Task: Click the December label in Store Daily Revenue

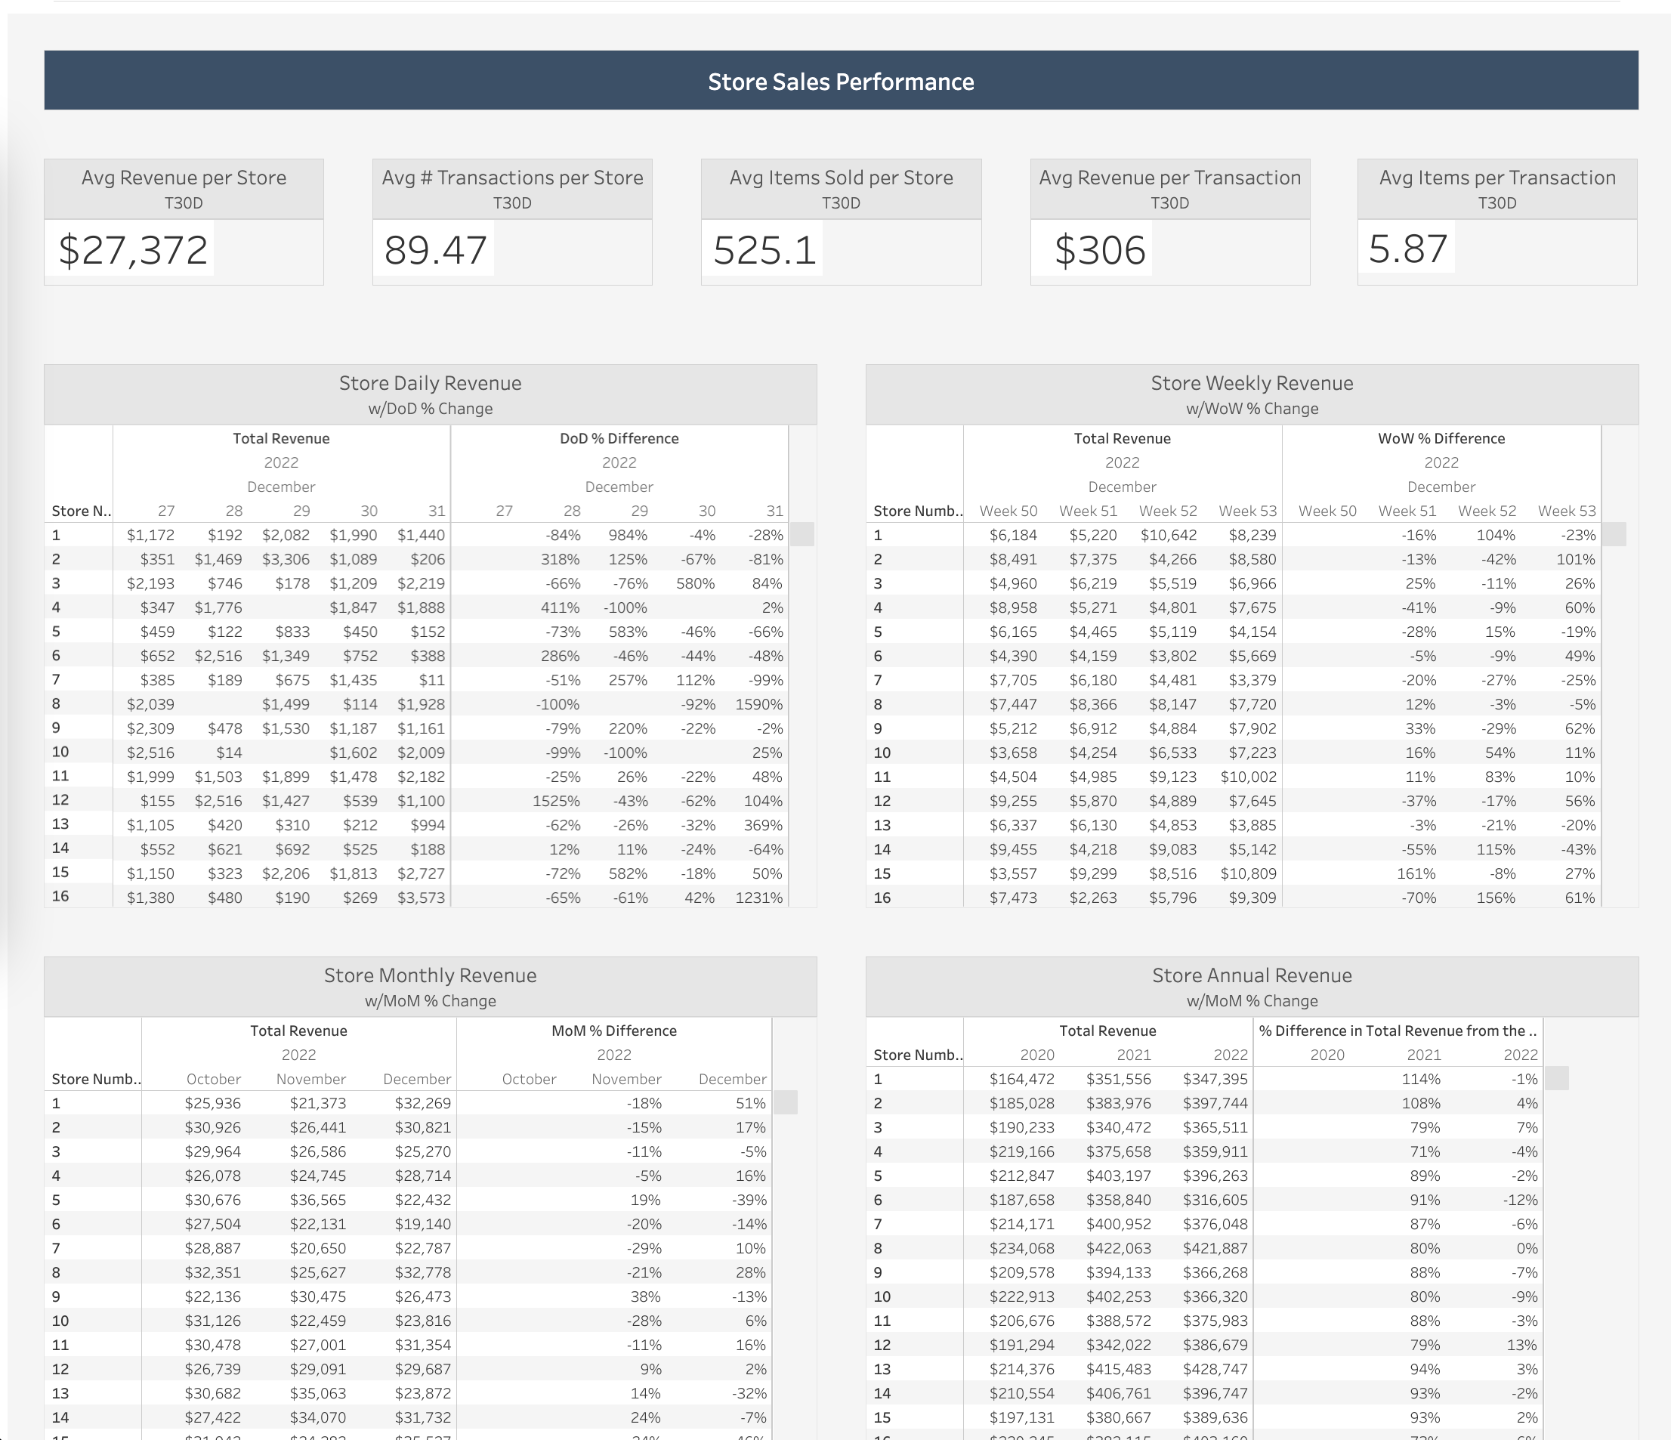Action: click(282, 487)
